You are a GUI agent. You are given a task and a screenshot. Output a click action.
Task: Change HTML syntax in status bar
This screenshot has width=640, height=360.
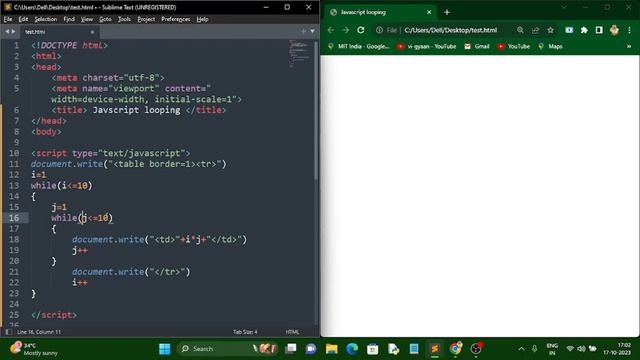292,332
